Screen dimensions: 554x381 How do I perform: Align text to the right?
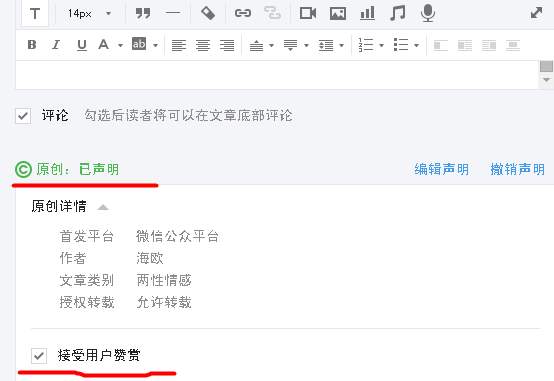click(x=227, y=45)
